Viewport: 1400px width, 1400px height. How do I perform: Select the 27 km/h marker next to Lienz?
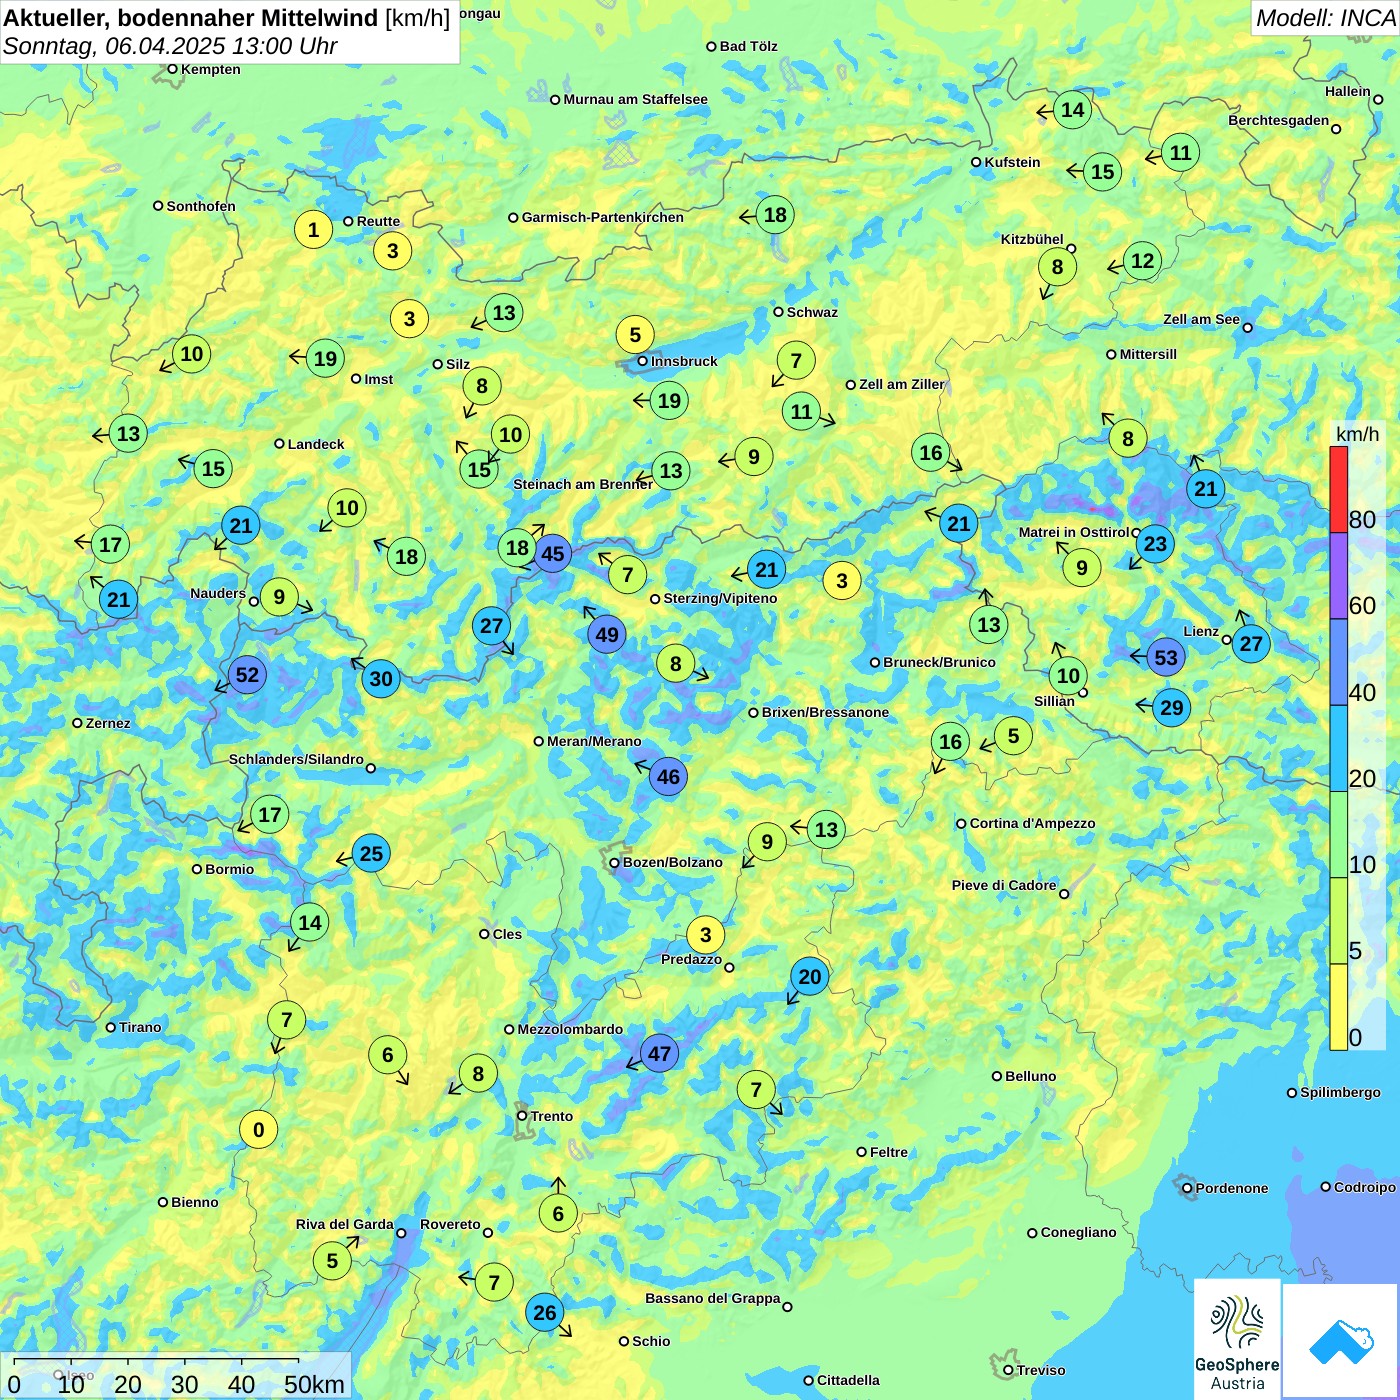pos(1251,643)
